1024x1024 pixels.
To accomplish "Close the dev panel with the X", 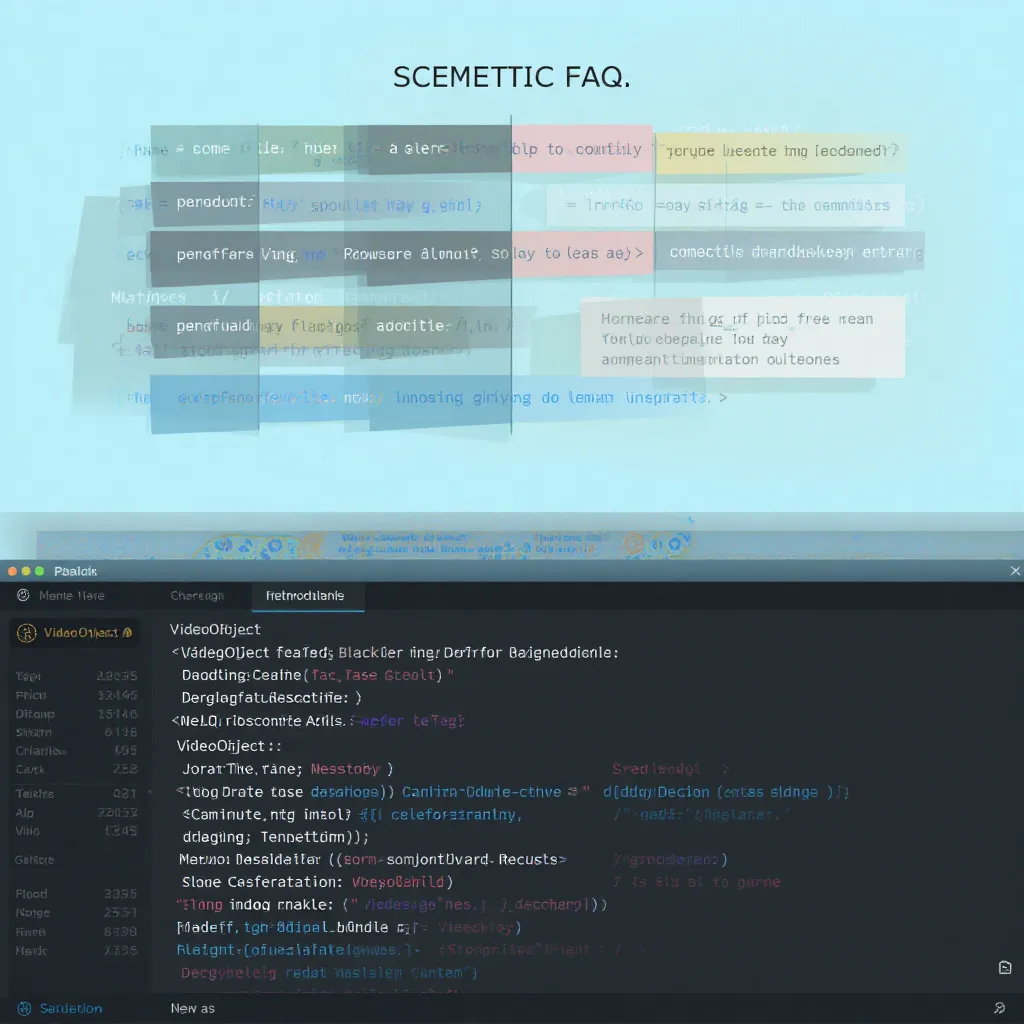I will 1015,571.
